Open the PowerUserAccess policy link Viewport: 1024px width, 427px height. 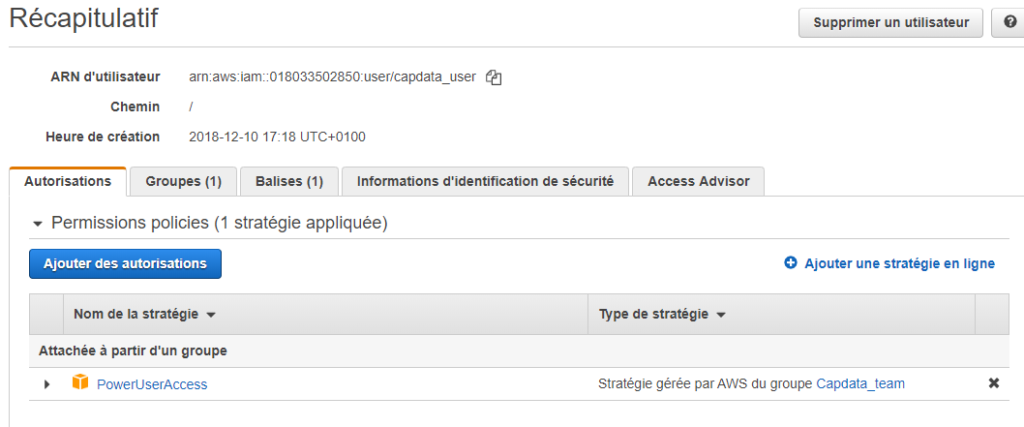(152, 385)
